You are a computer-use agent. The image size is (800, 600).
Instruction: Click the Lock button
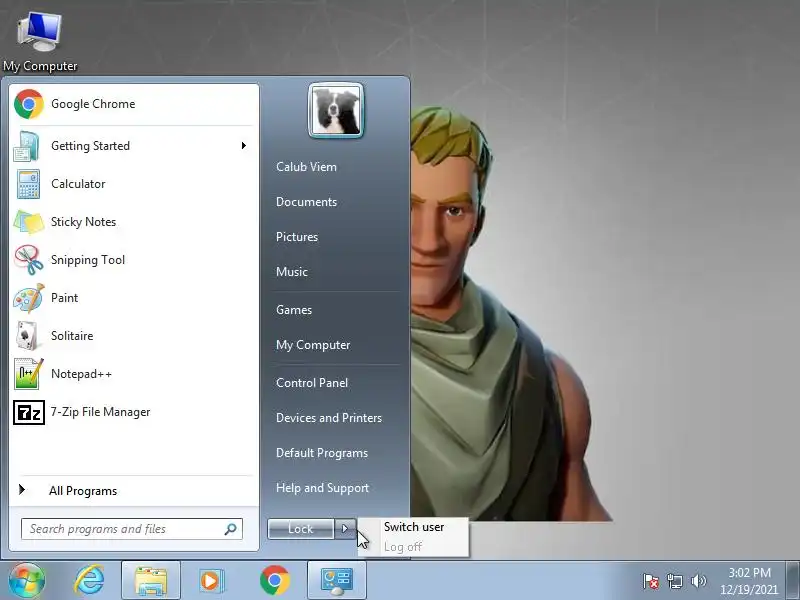(301, 529)
